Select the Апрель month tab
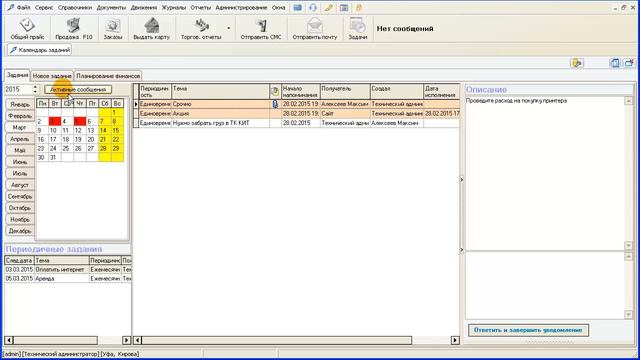 [20, 139]
